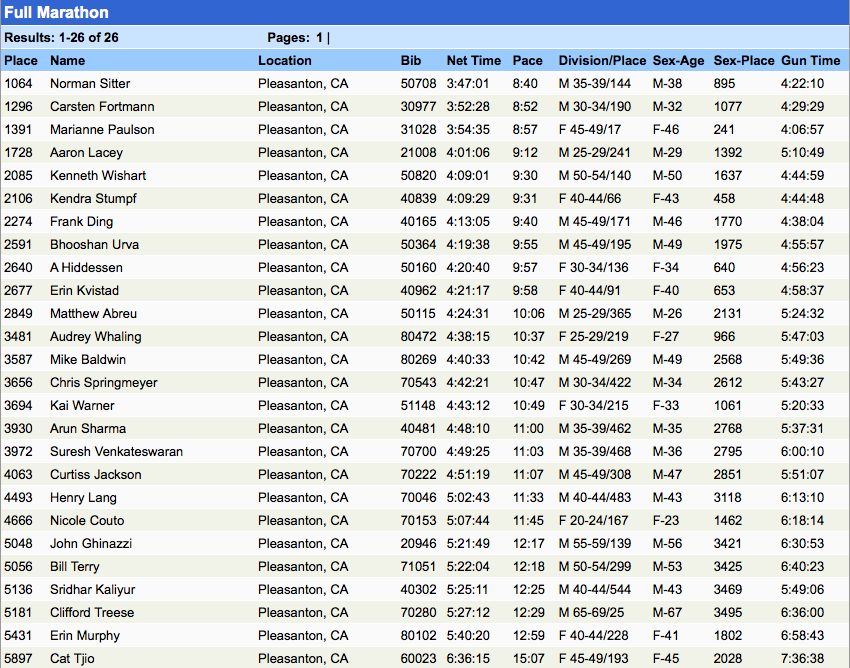Click Suresh Venkateswaran's name

point(116,452)
